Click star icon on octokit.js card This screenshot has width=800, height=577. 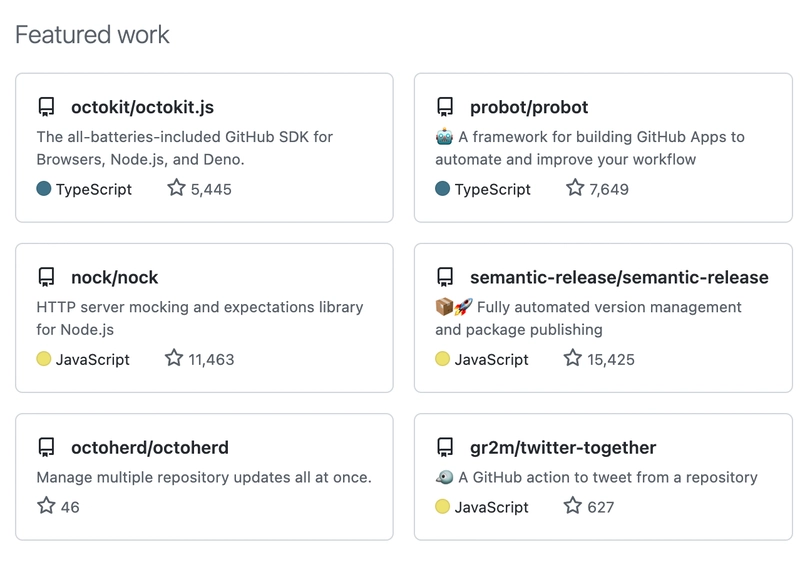pos(177,187)
